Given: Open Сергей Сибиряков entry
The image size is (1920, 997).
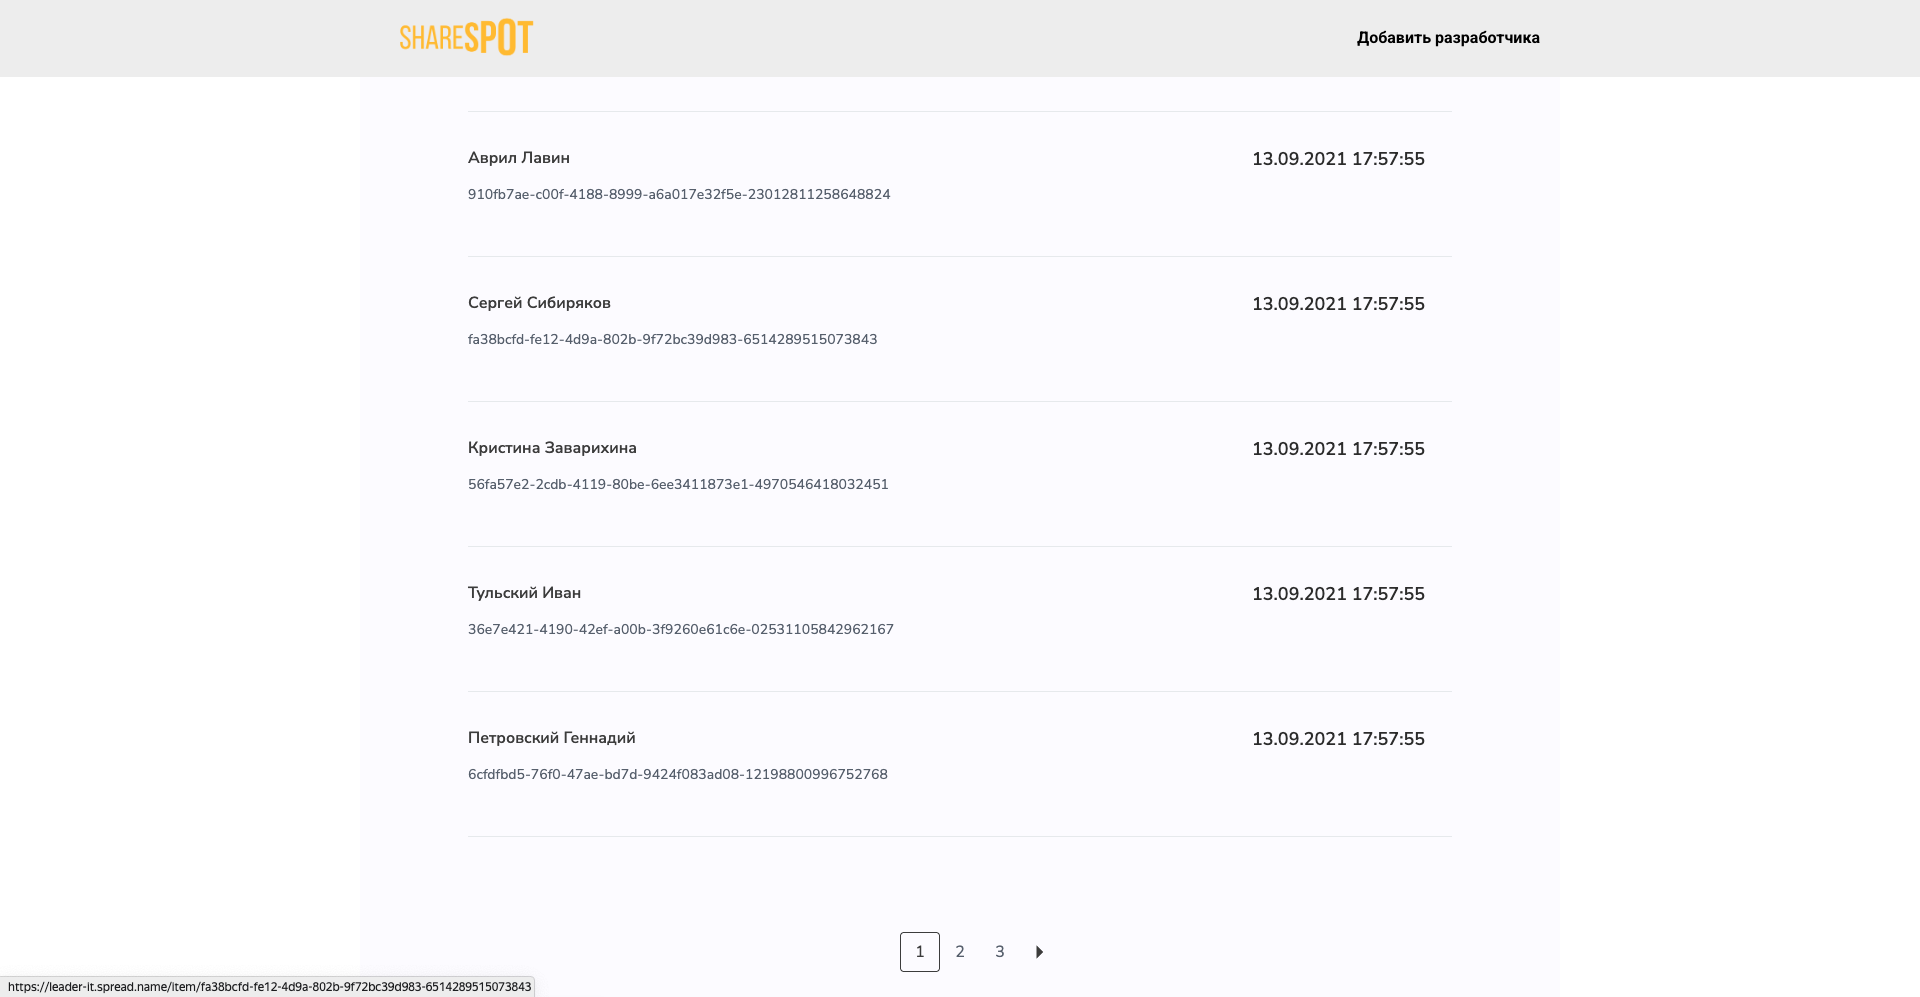Looking at the screenshot, I should tap(539, 303).
